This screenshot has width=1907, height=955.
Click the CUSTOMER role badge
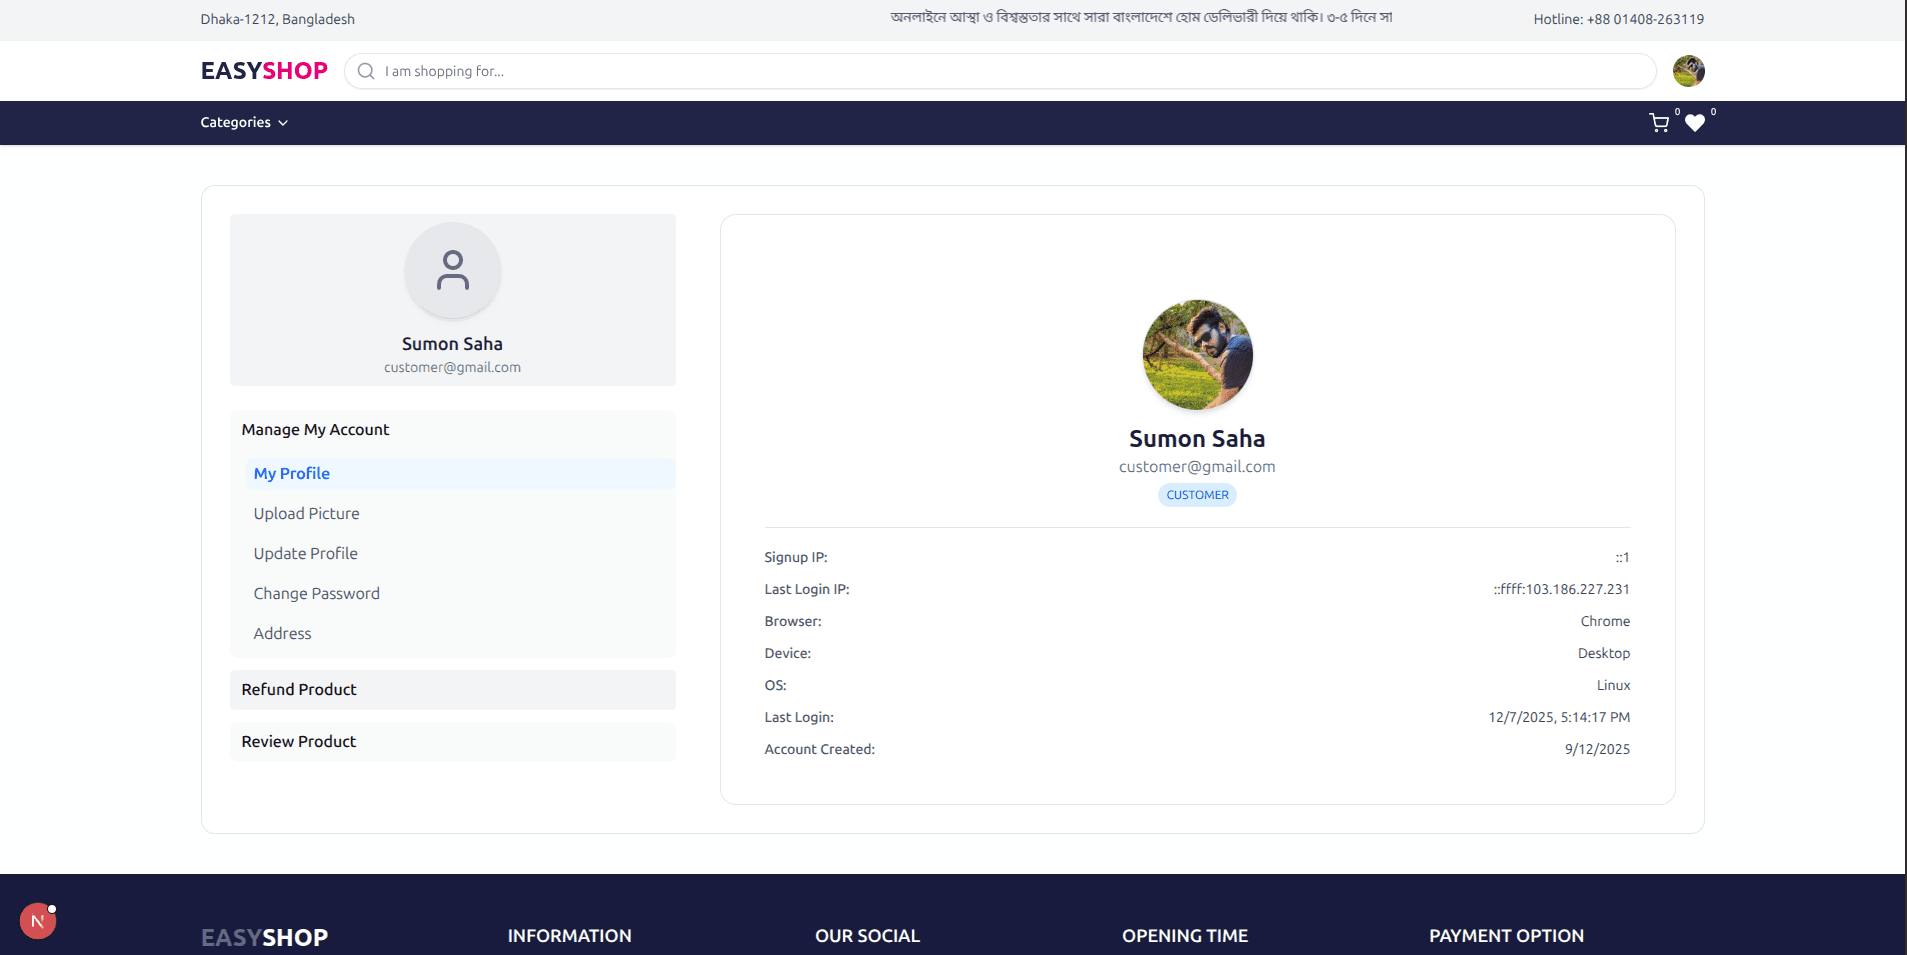[x=1197, y=494]
